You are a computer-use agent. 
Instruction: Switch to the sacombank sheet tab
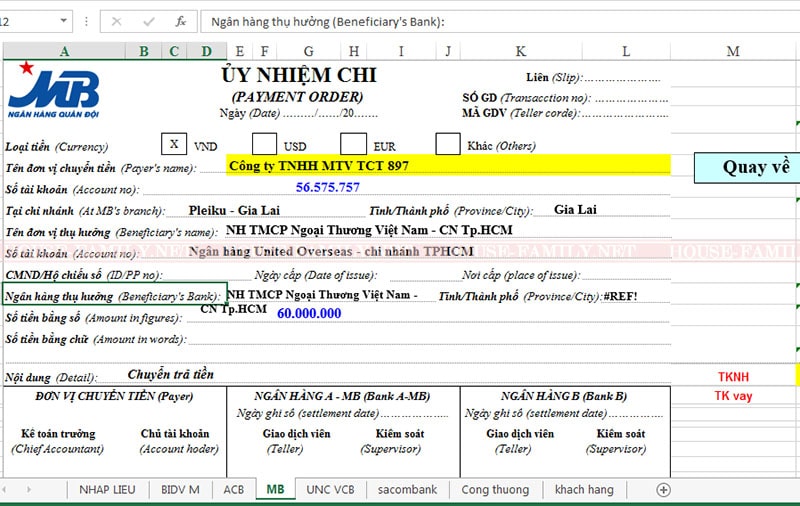(407, 490)
